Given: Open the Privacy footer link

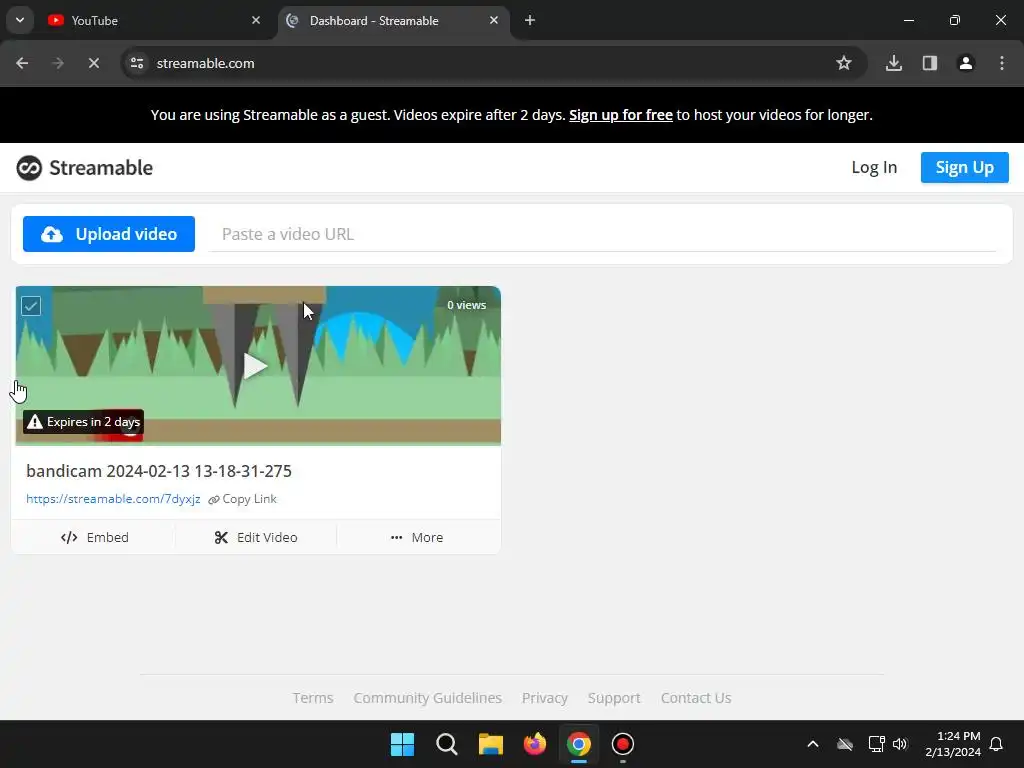Looking at the screenshot, I should click(x=545, y=698).
